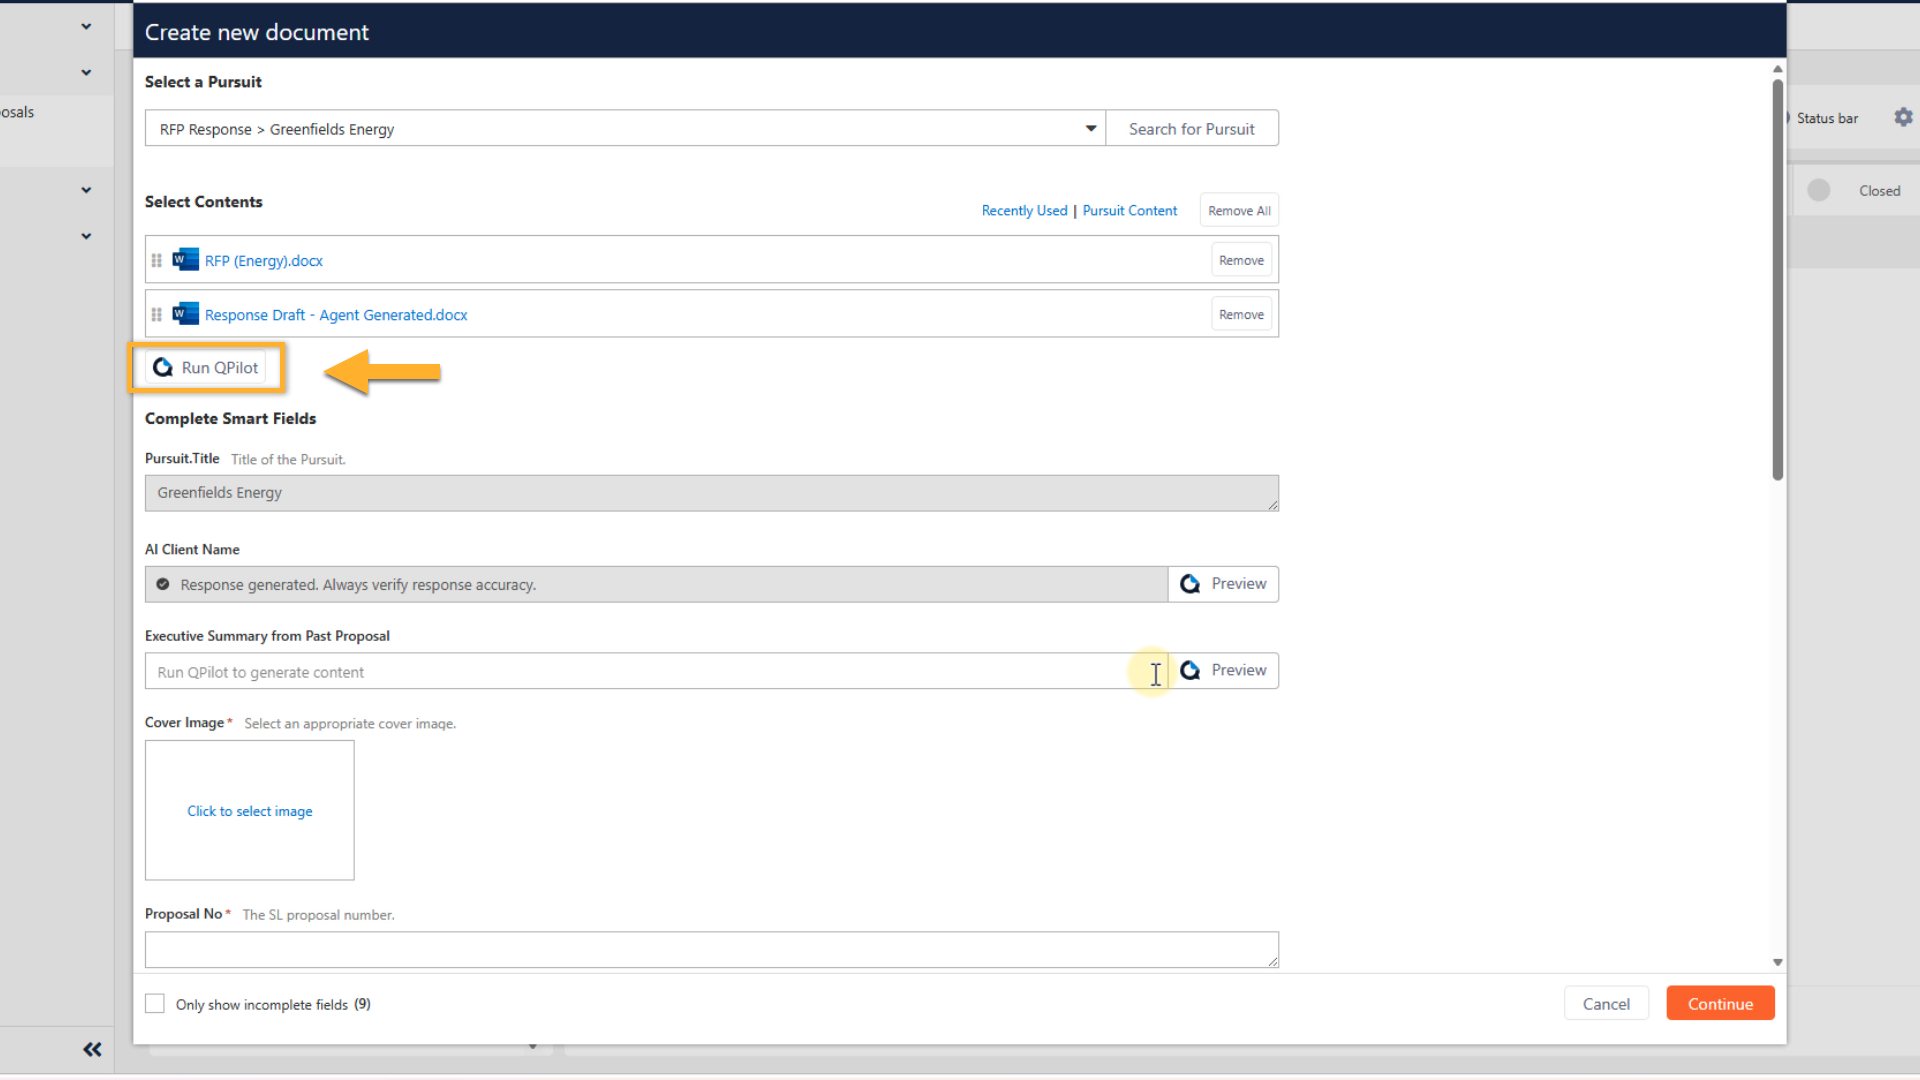Click Remove All contents button
Image resolution: width=1920 pixels, height=1080 pixels.
click(x=1239, y=210)
